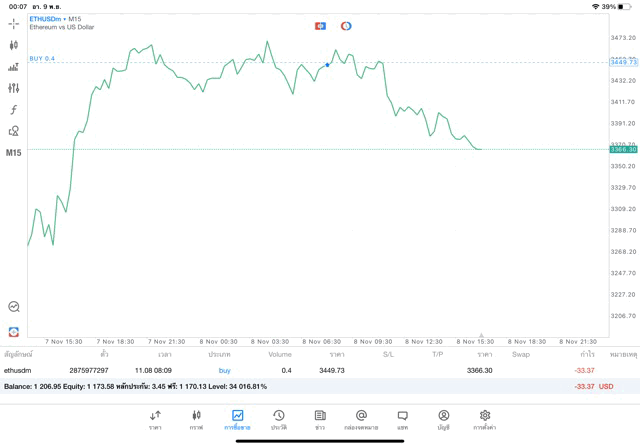Image resolution: width=640 pixels, height=447 pixels.
Task: Tap the small arrow marker on time axis
Action: click(481, 335)
